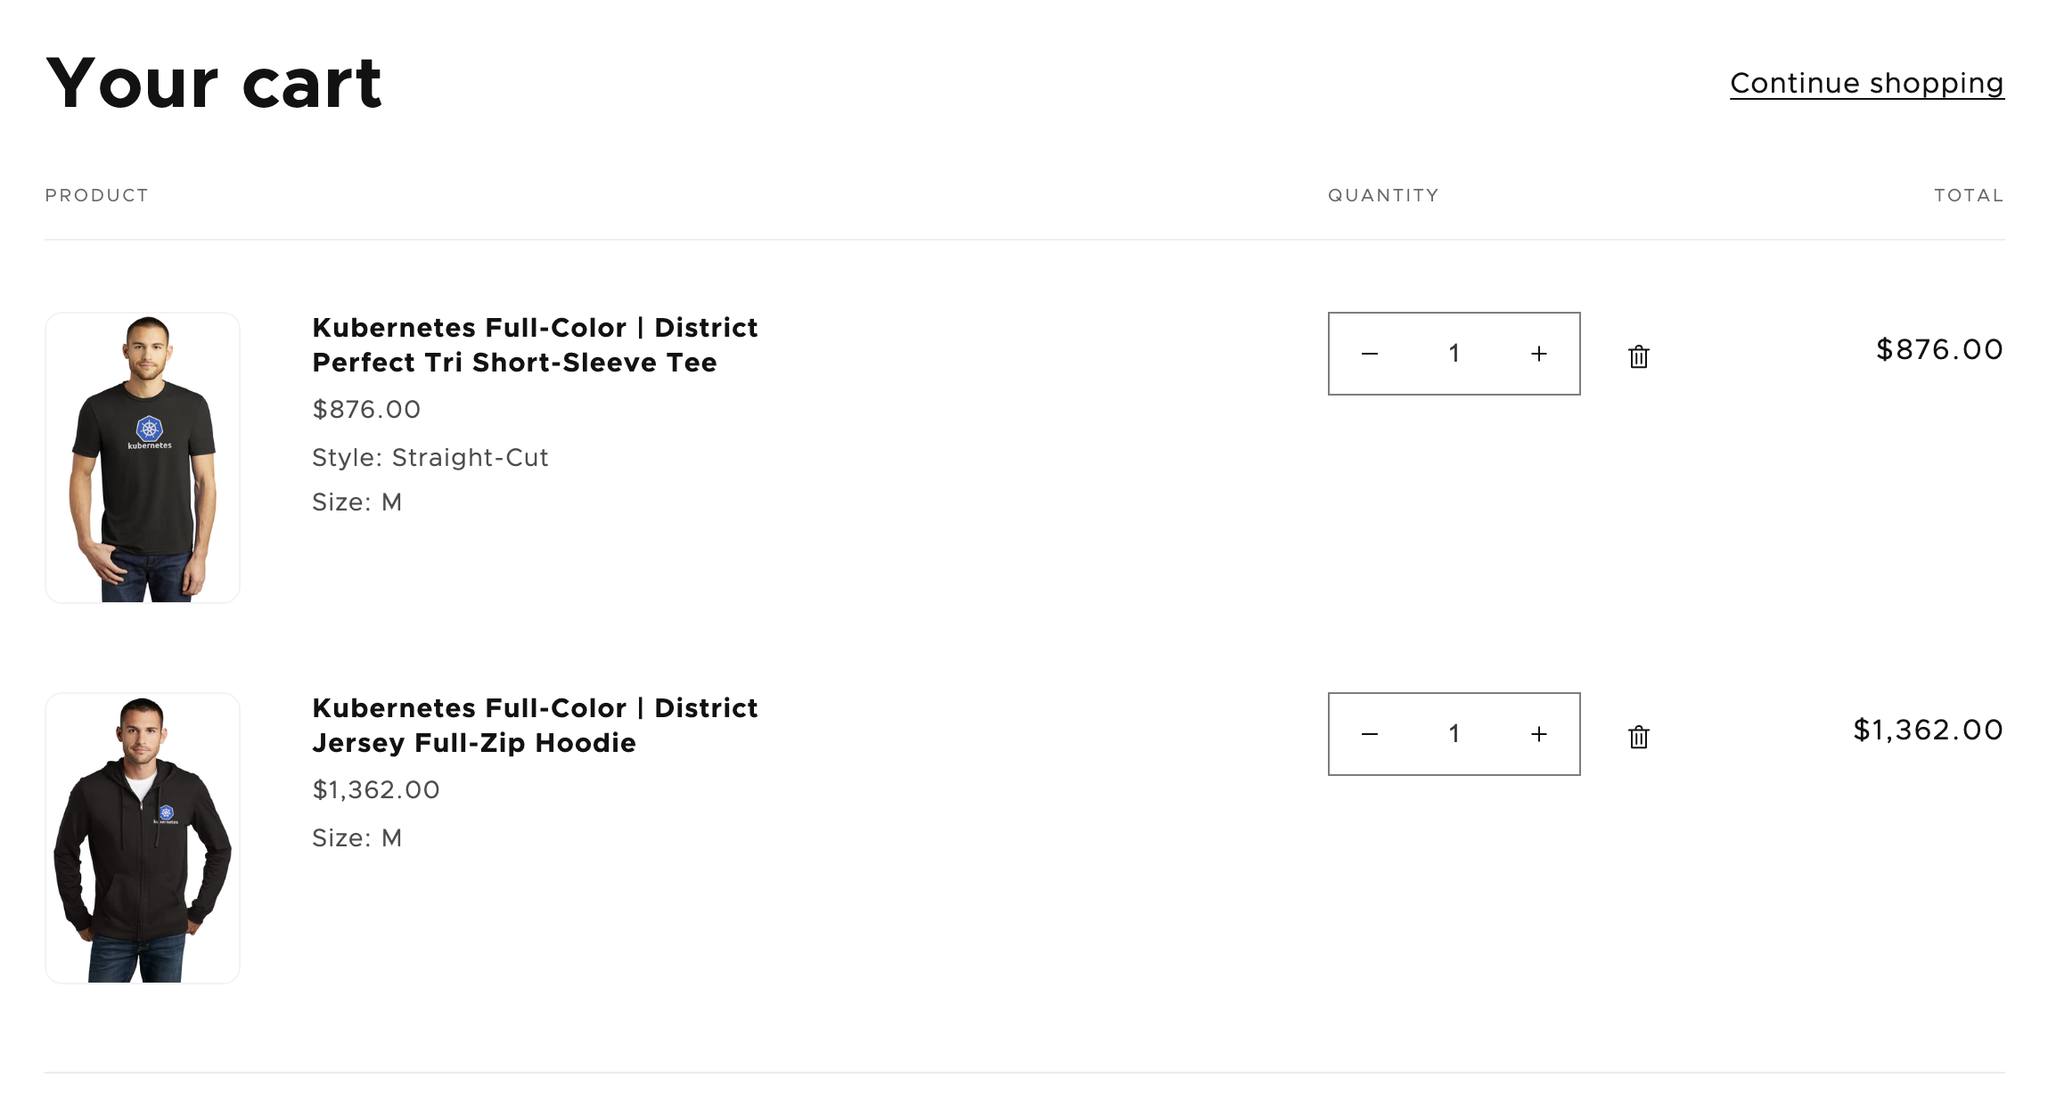Click the hoodie quantity input field

[x=1453, y=734]
